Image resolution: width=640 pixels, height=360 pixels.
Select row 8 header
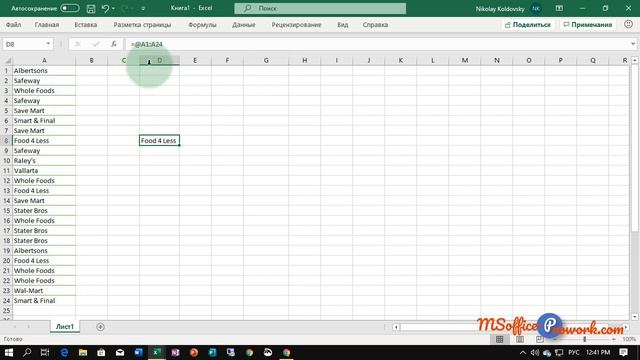[x=7, y=140]
